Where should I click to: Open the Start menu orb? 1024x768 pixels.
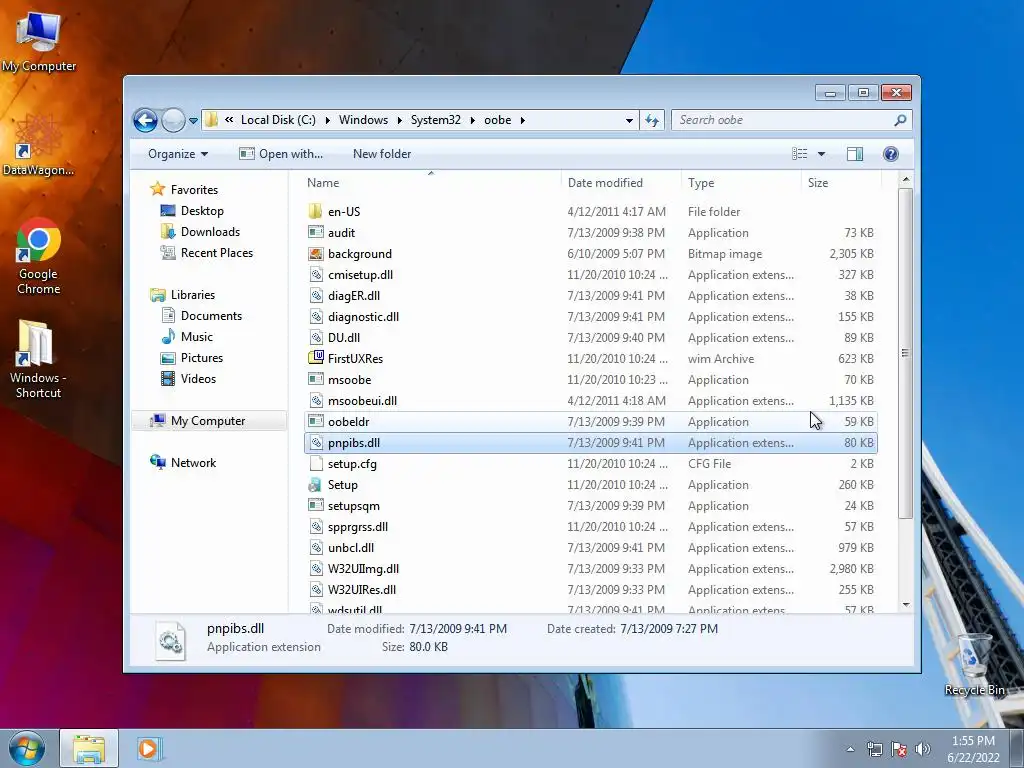coord(26,748)
